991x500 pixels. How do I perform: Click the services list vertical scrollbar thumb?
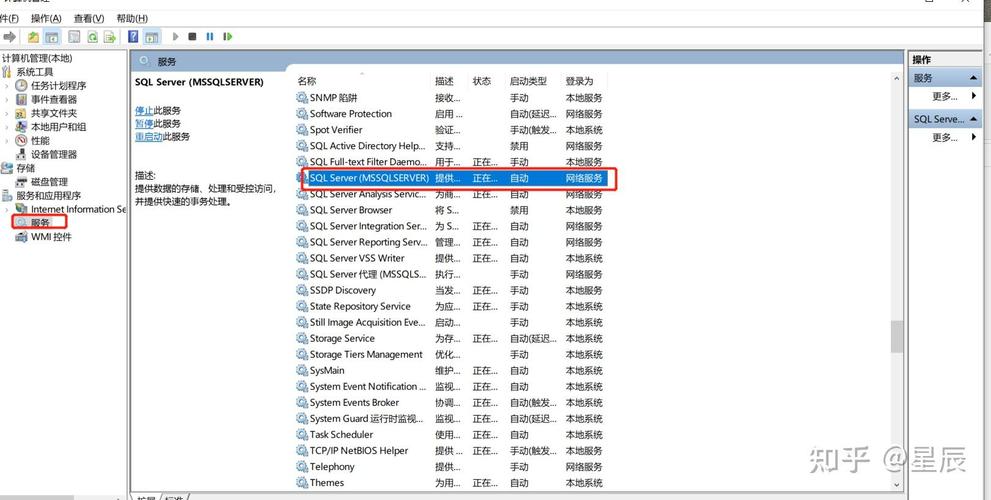(896, 337)
